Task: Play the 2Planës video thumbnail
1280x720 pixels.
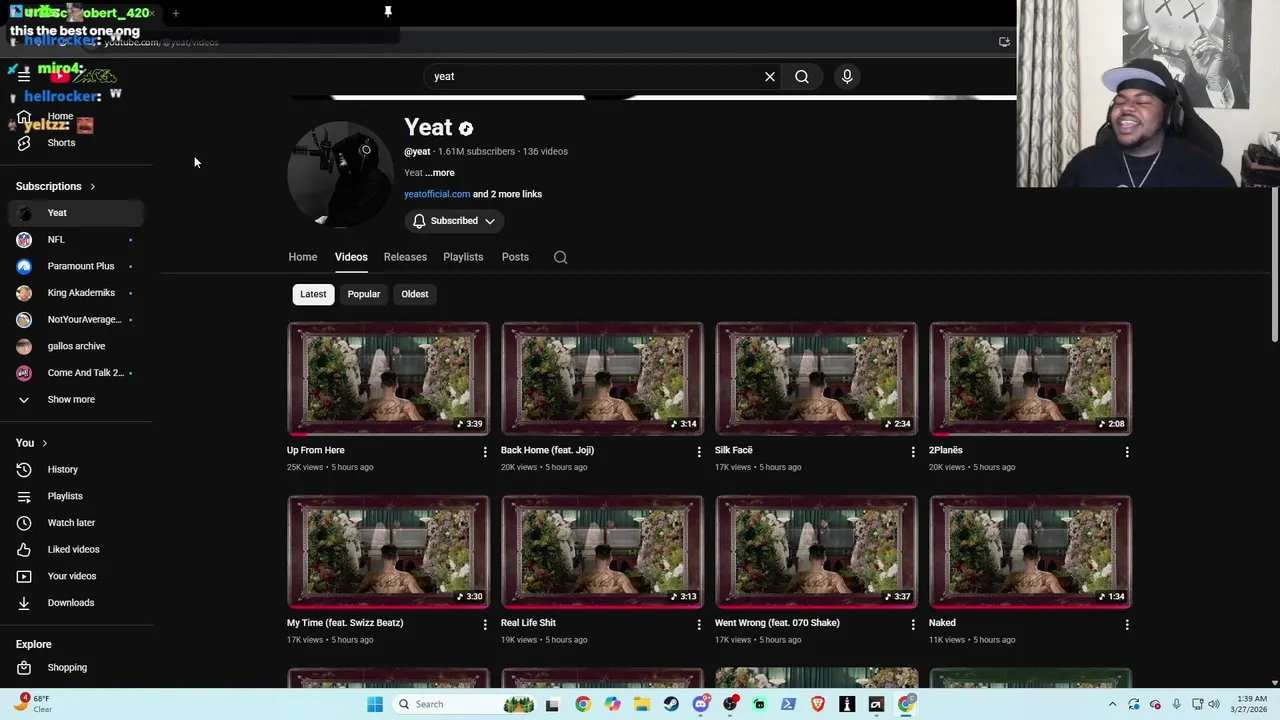Action: pos(1030,379)
